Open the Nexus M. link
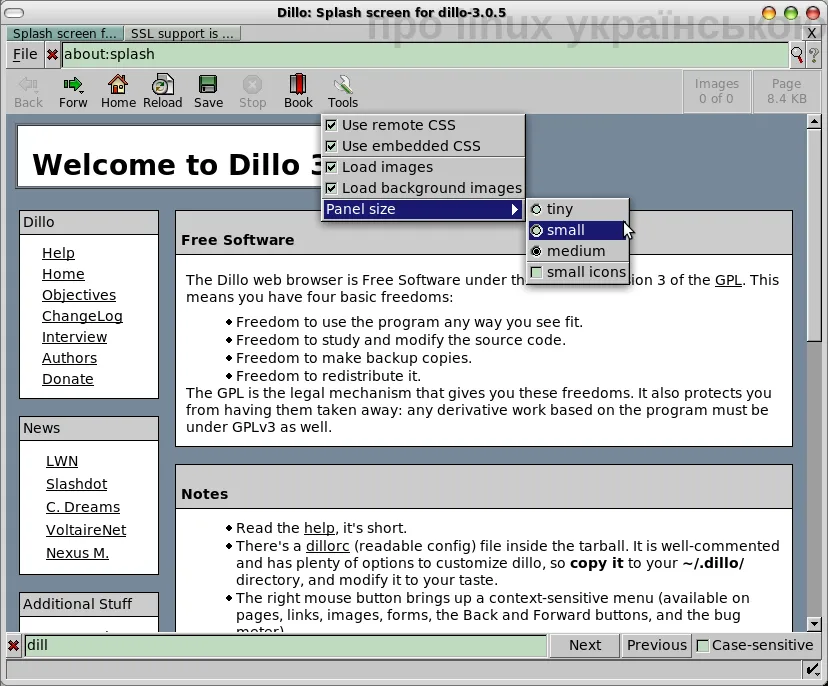Image resolution: width=828 pixels, height=686 pixels. pyautogui.click(x=77, y=553)
